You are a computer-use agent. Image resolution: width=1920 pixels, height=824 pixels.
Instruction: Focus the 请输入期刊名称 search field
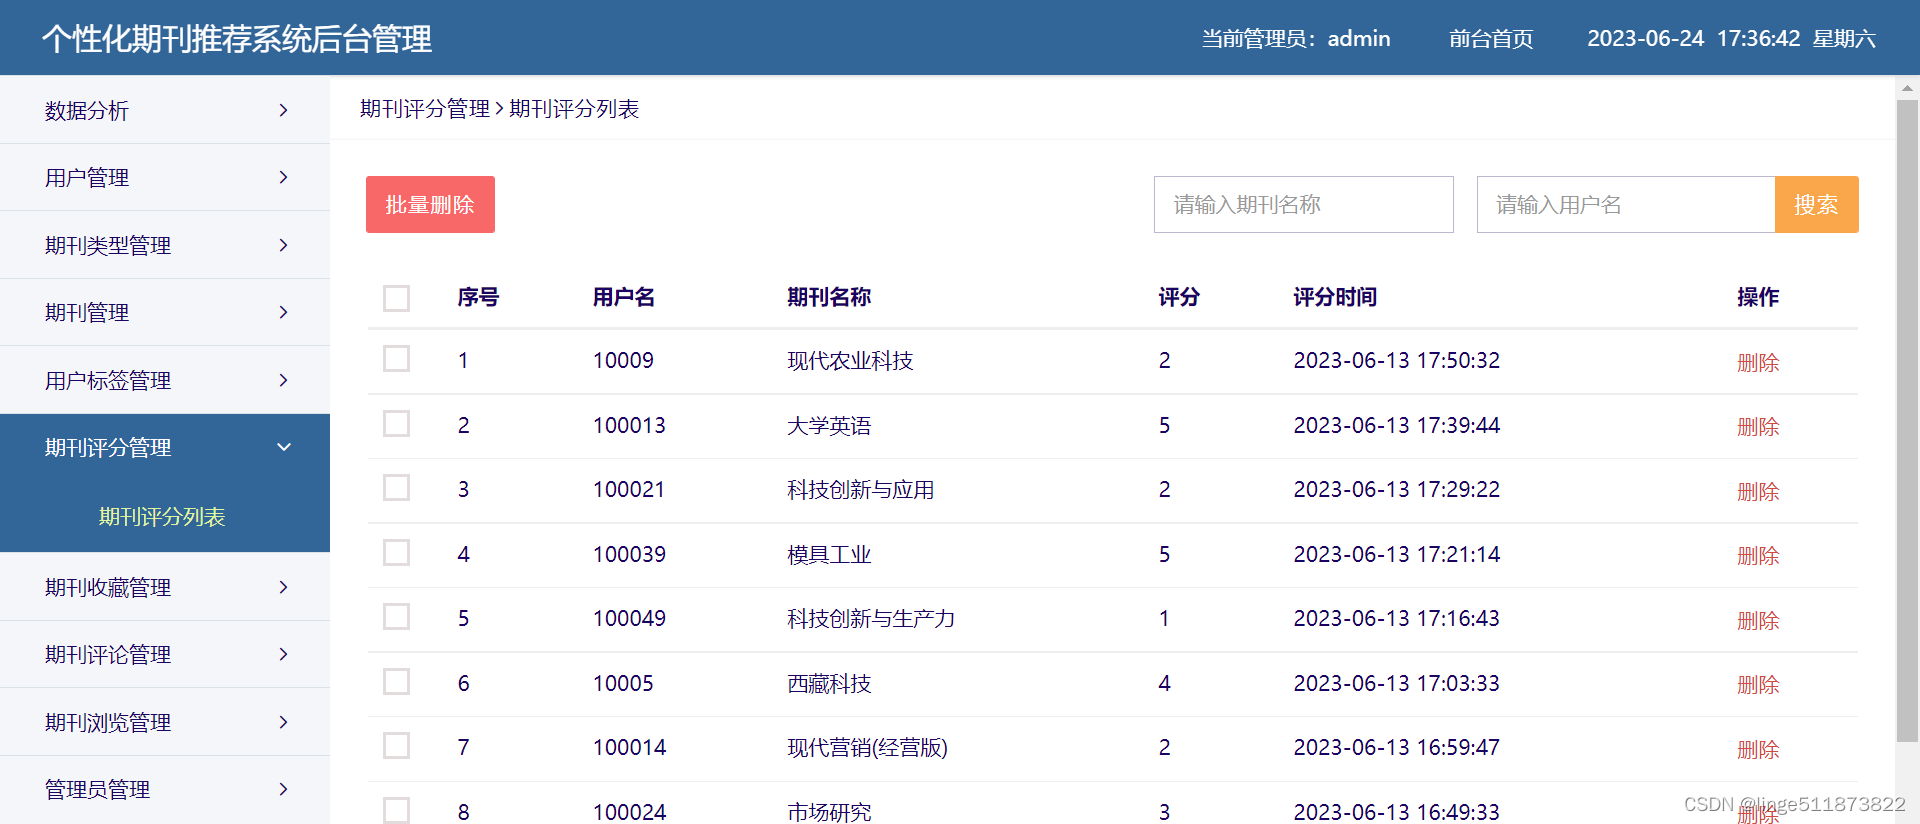[1304, 205]
